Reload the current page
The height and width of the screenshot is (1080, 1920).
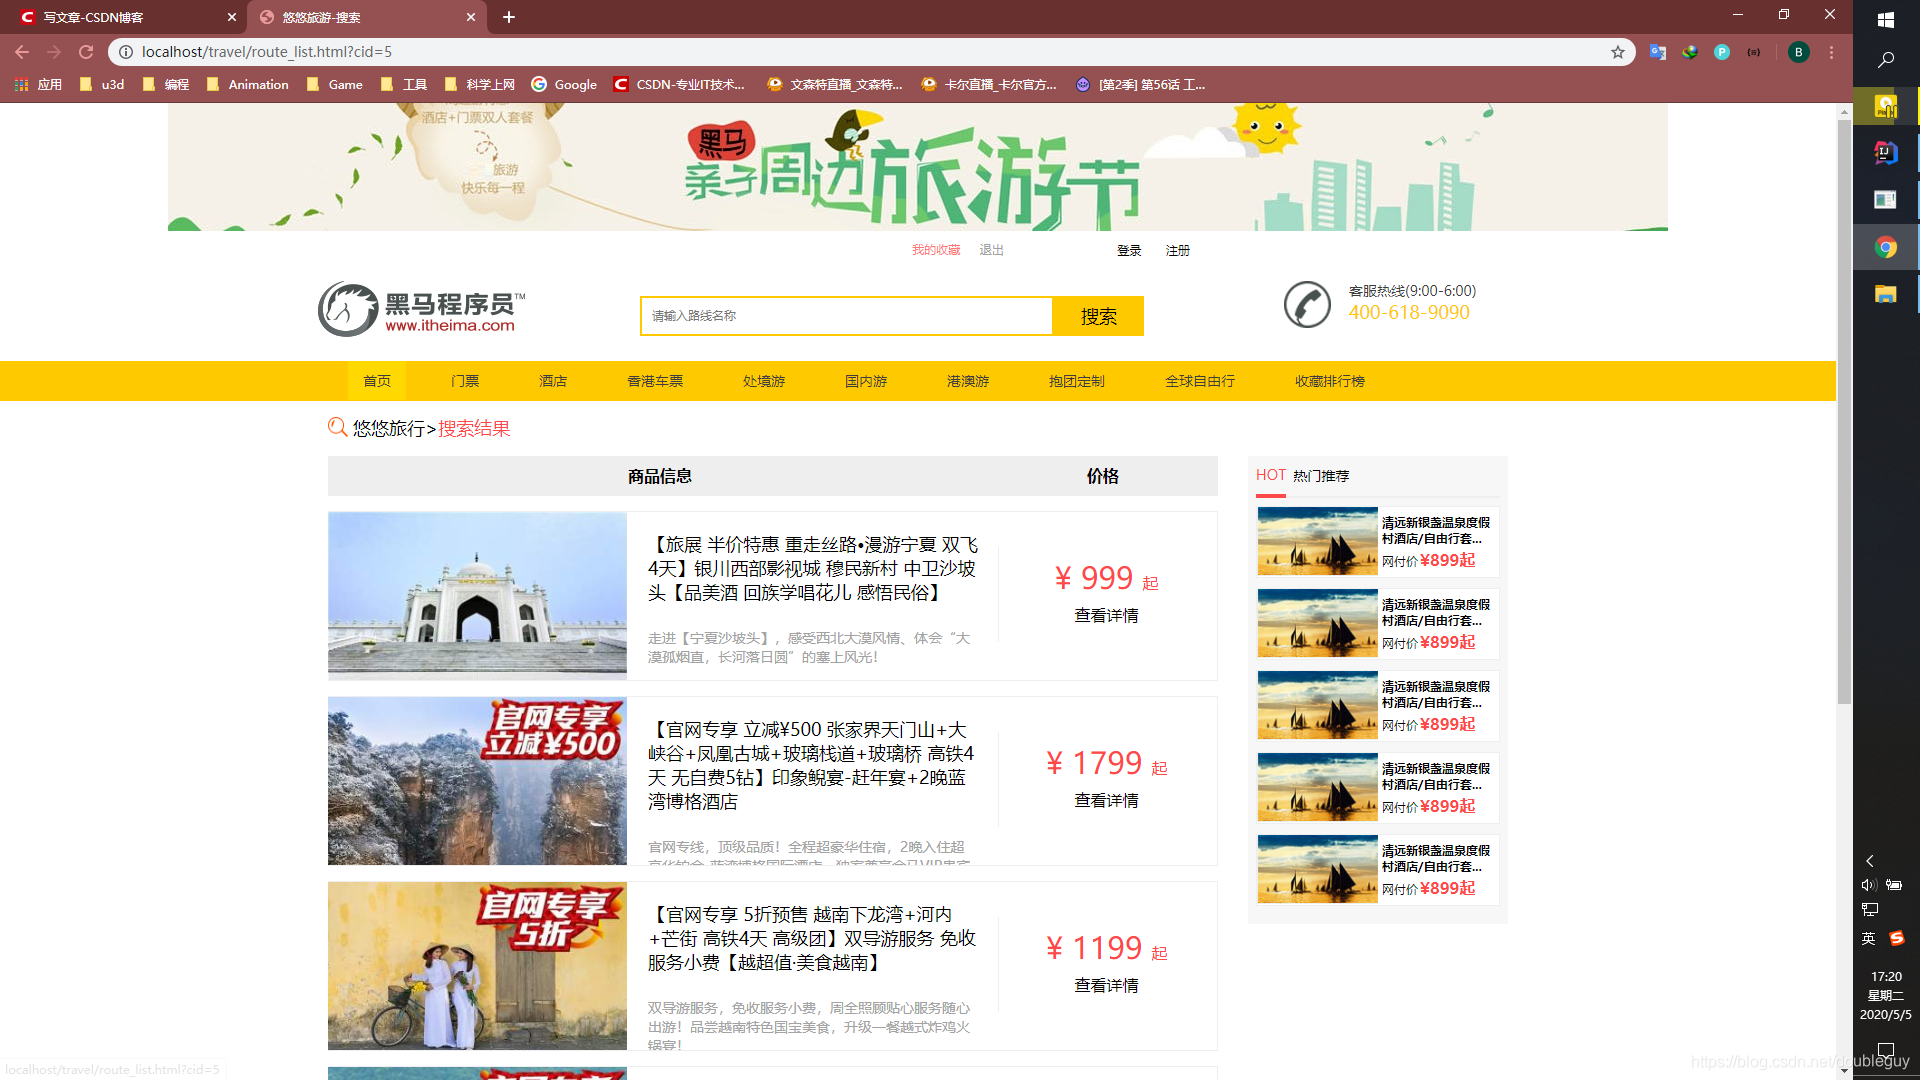[86, 52]
